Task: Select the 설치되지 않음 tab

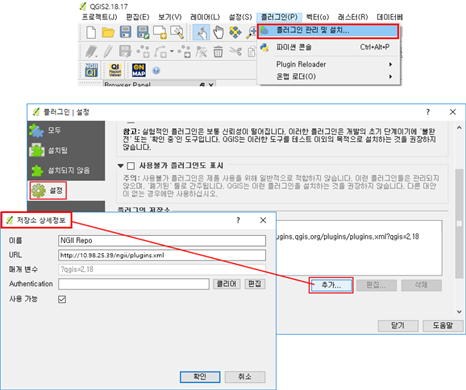Action: click(66, 170)
